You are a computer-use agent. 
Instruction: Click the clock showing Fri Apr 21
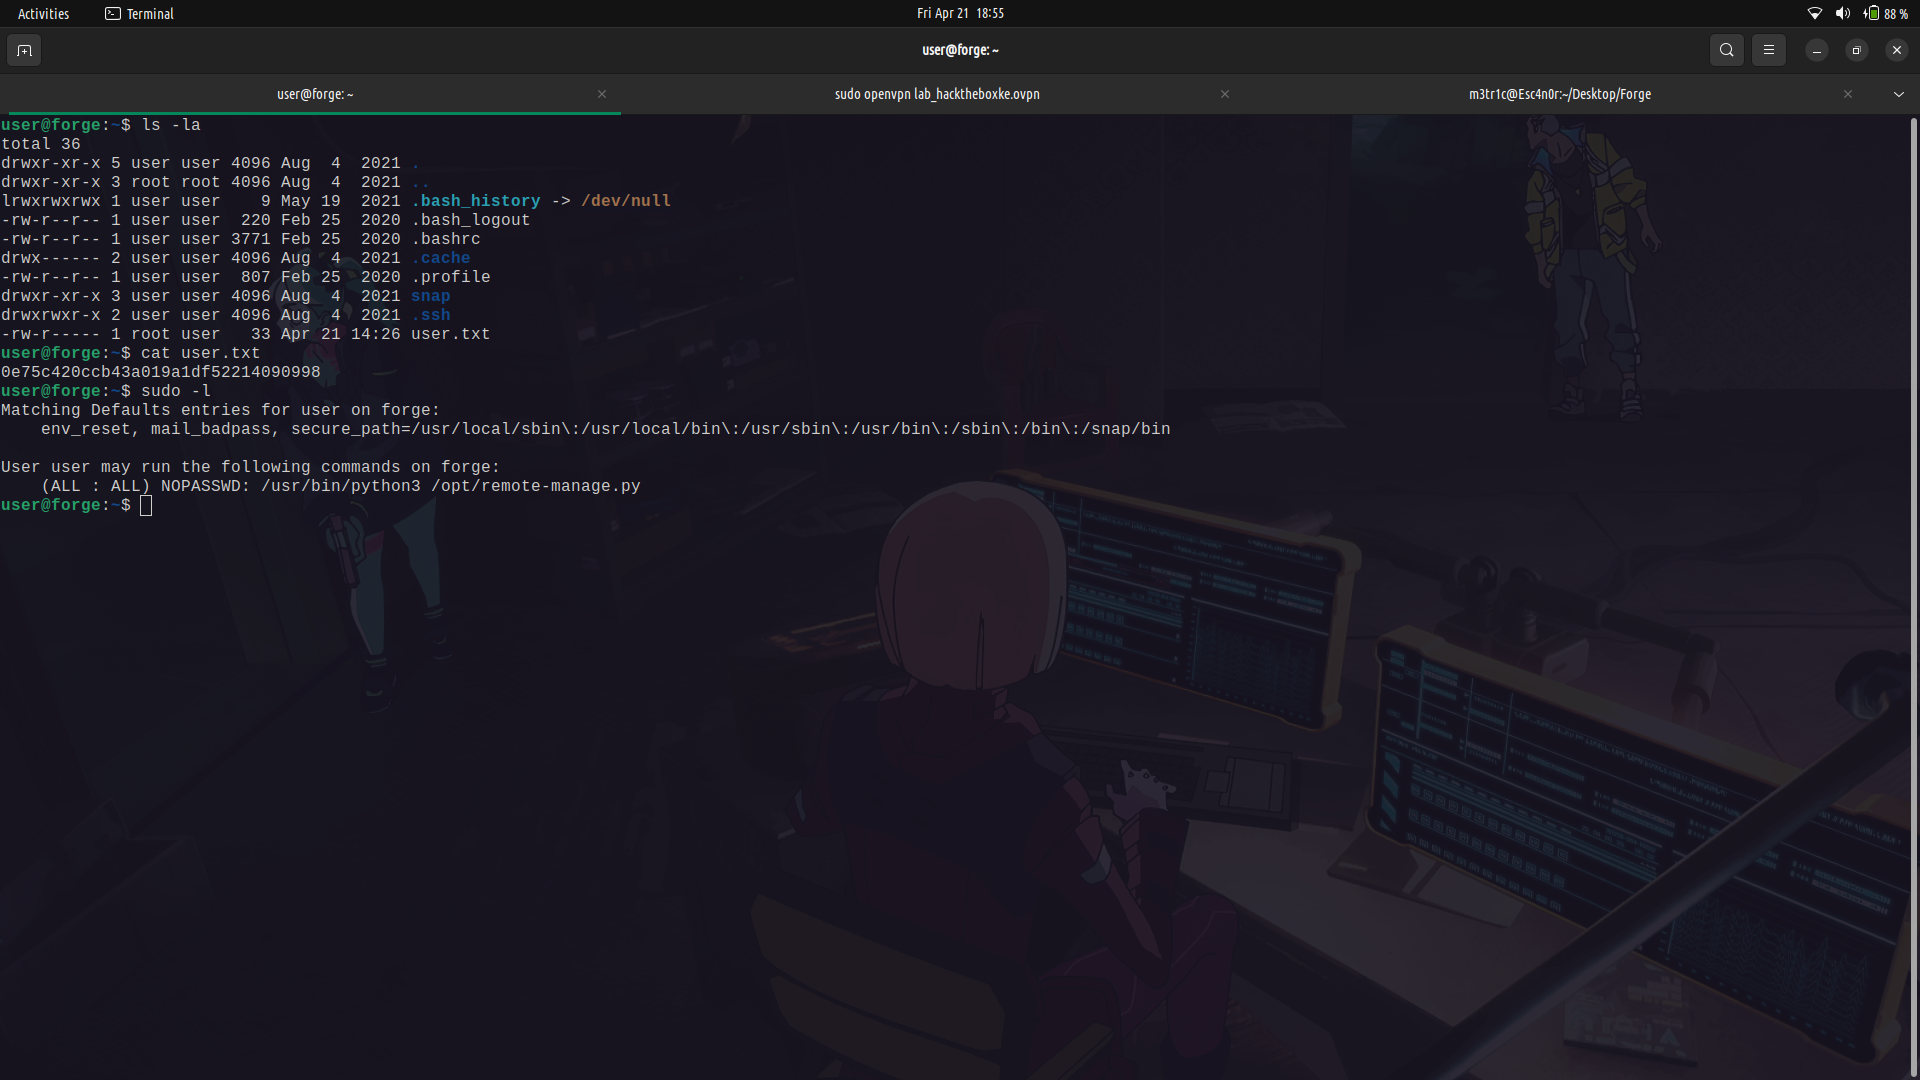coord(960,13)
